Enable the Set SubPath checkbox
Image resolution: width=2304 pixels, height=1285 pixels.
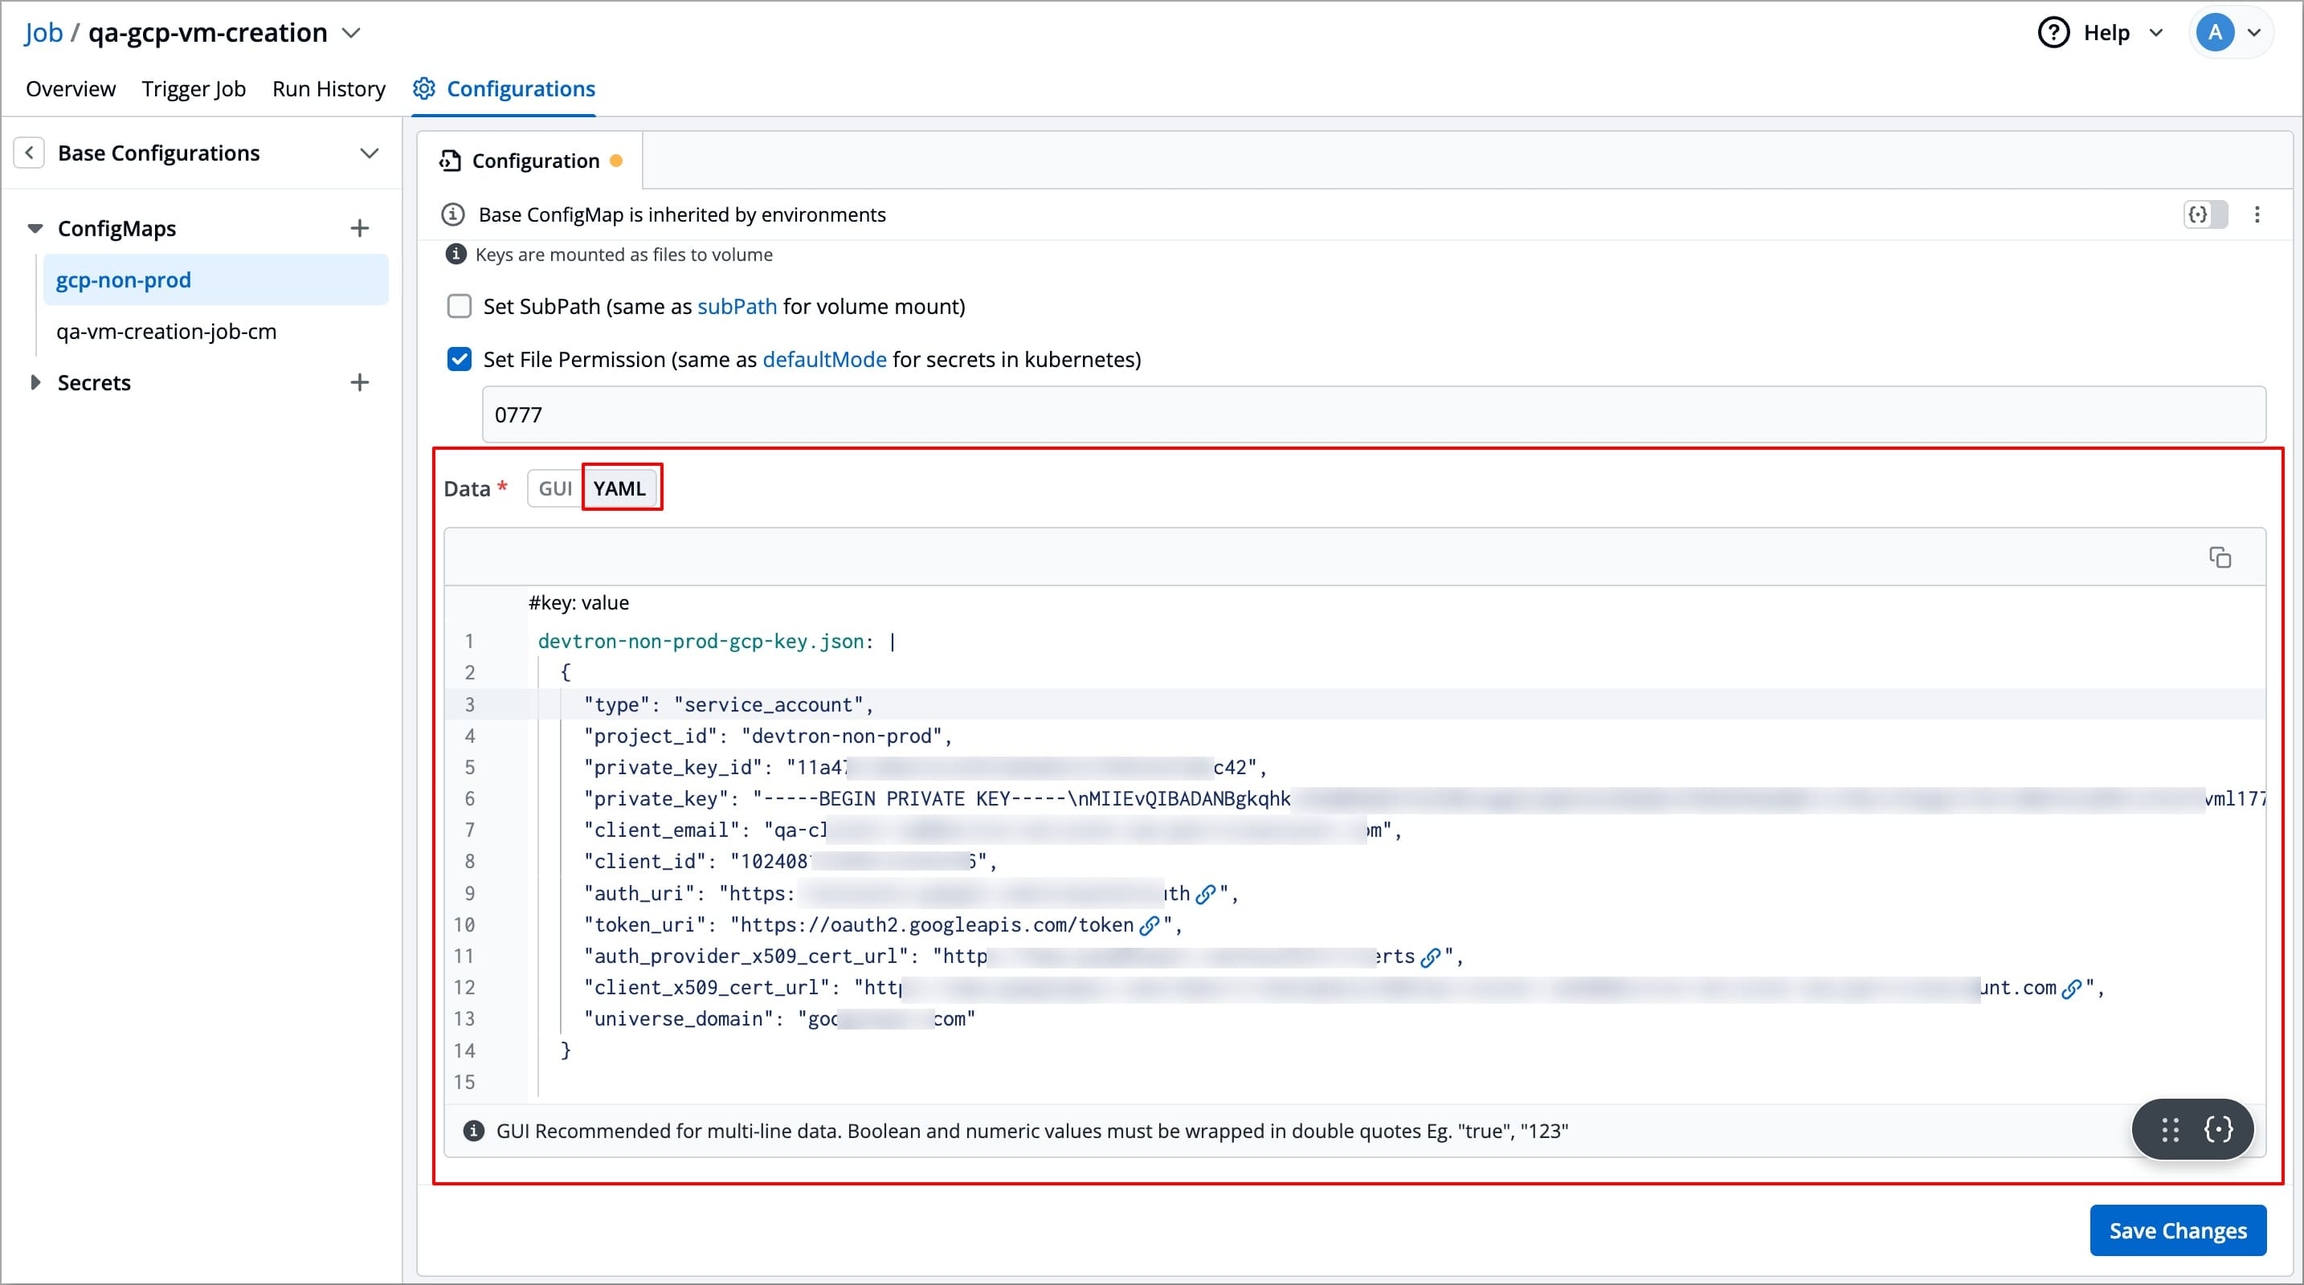[x=459, y=307]
